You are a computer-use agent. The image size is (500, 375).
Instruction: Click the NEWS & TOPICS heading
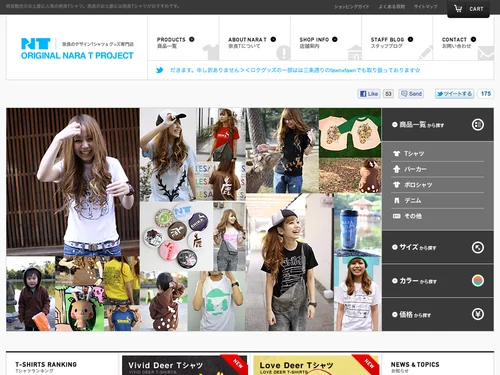coord(415,365)
